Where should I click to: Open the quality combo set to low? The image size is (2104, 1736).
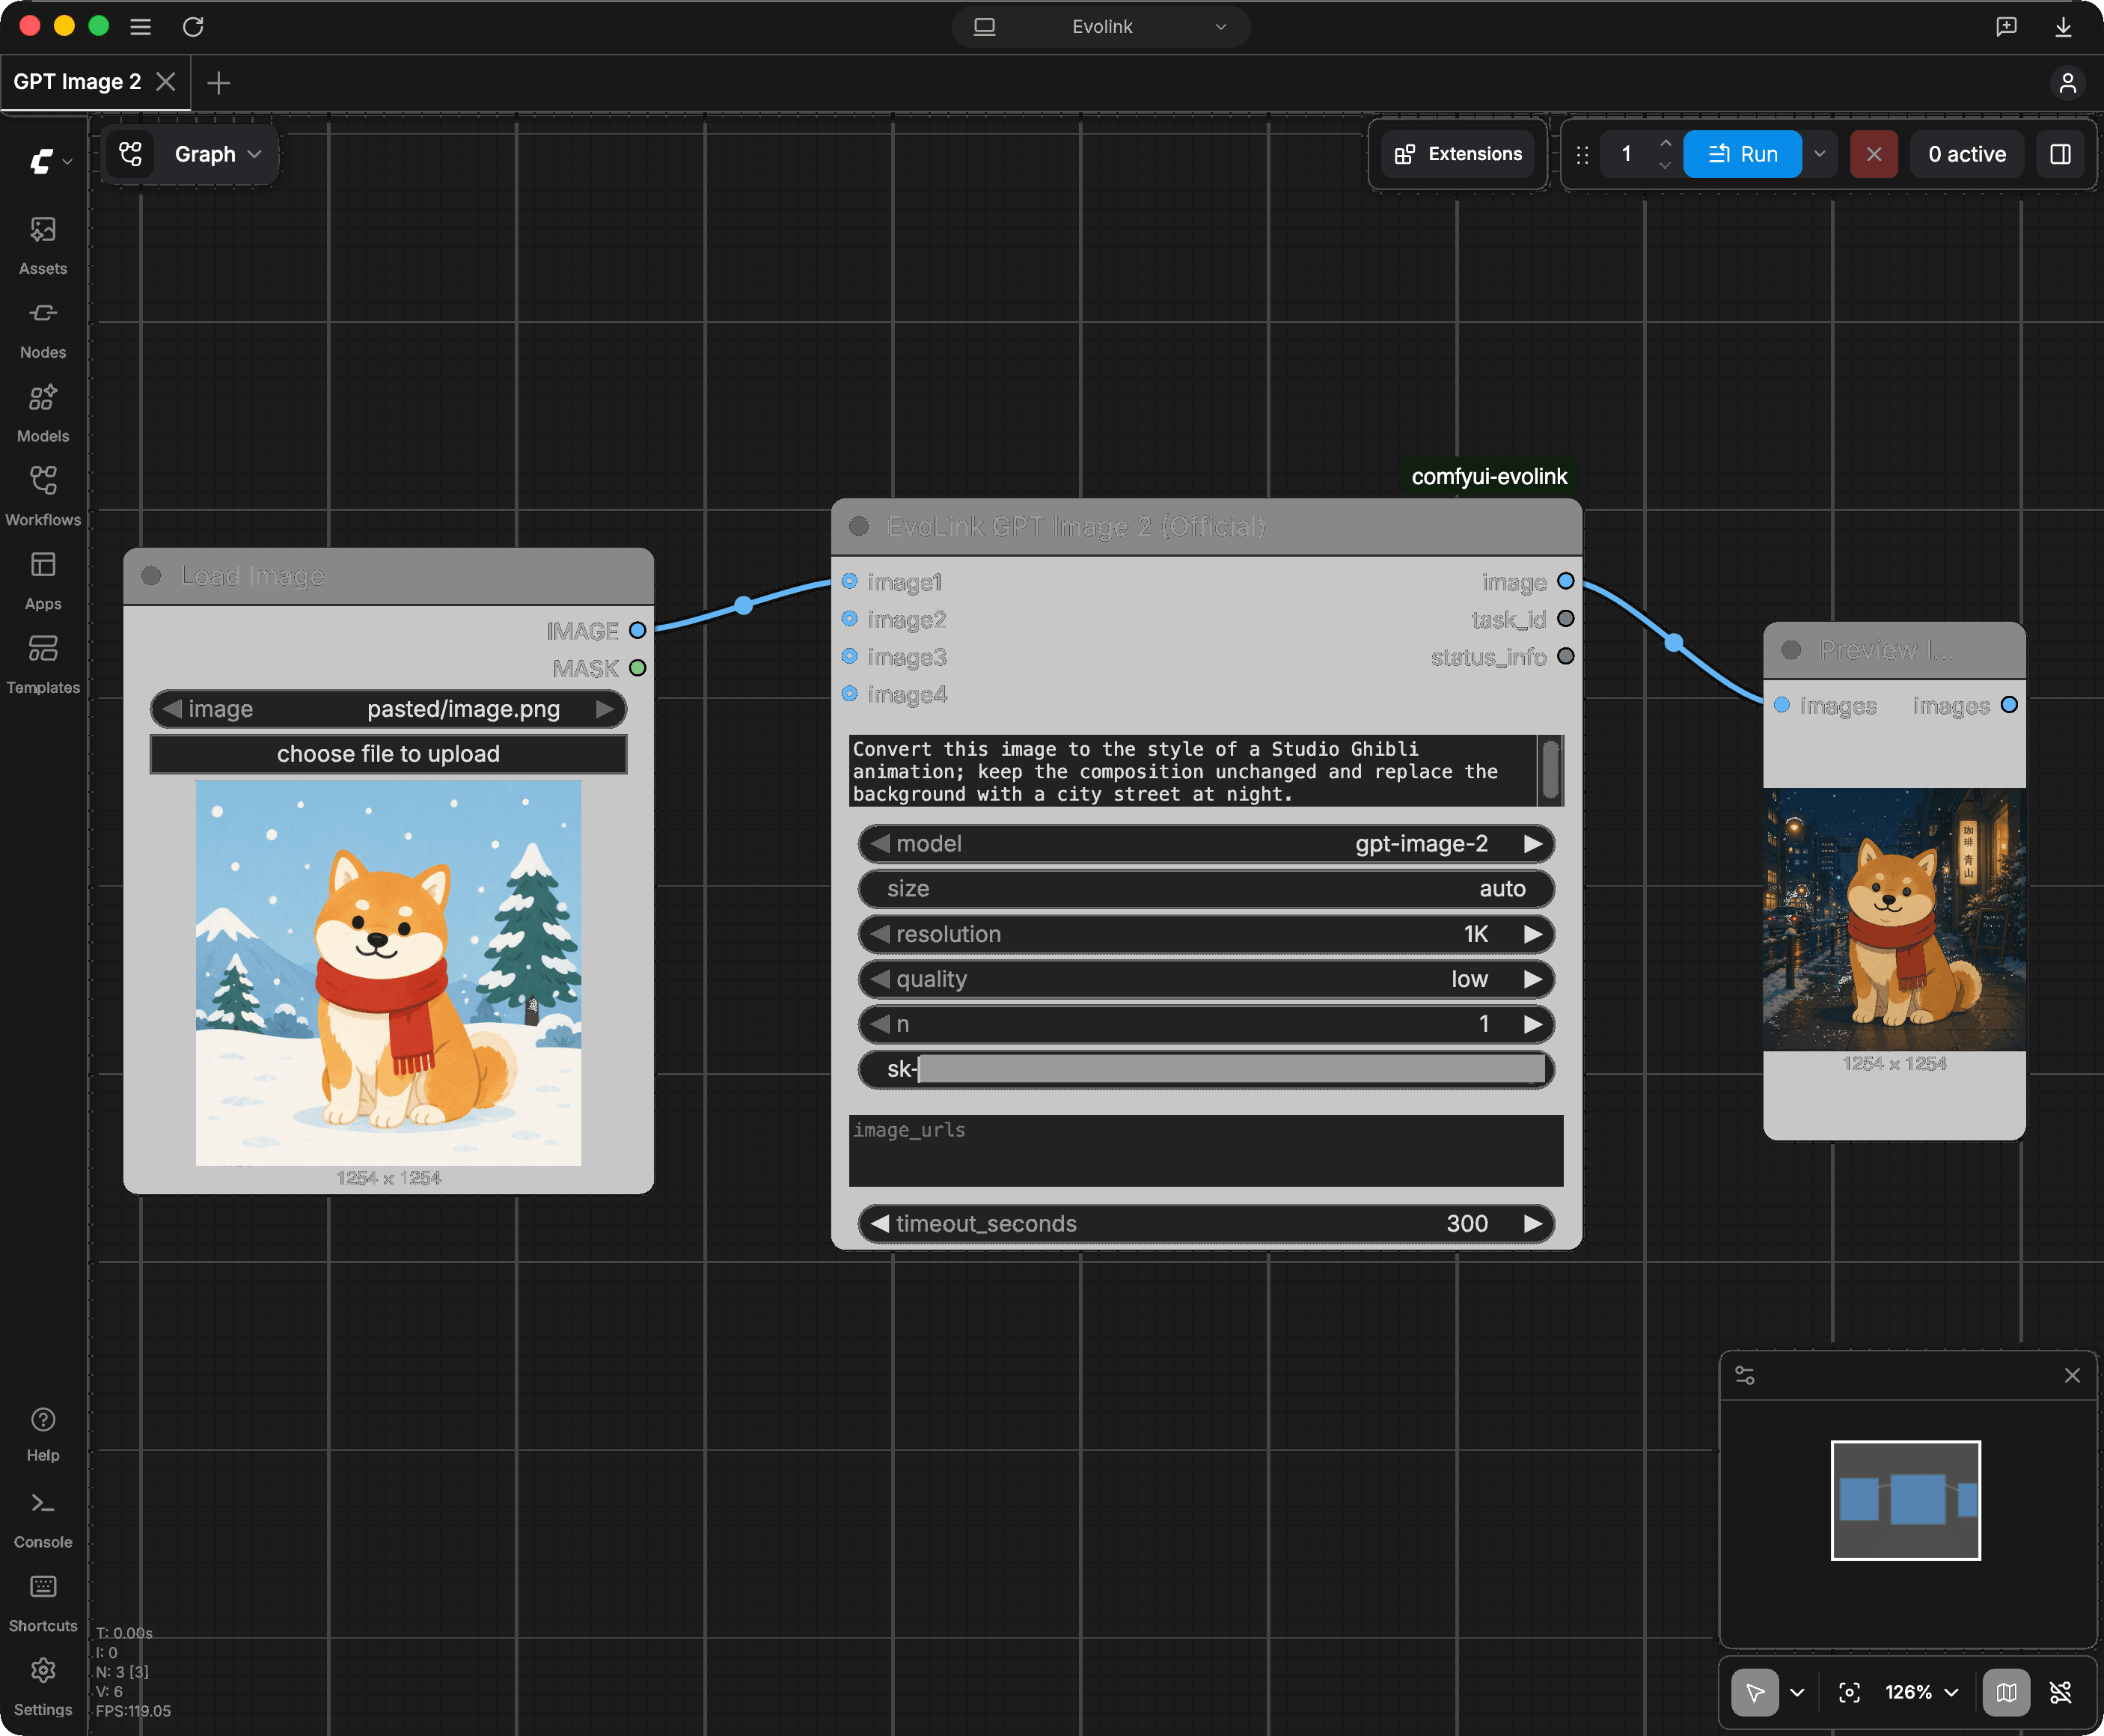pos(1206,979)
